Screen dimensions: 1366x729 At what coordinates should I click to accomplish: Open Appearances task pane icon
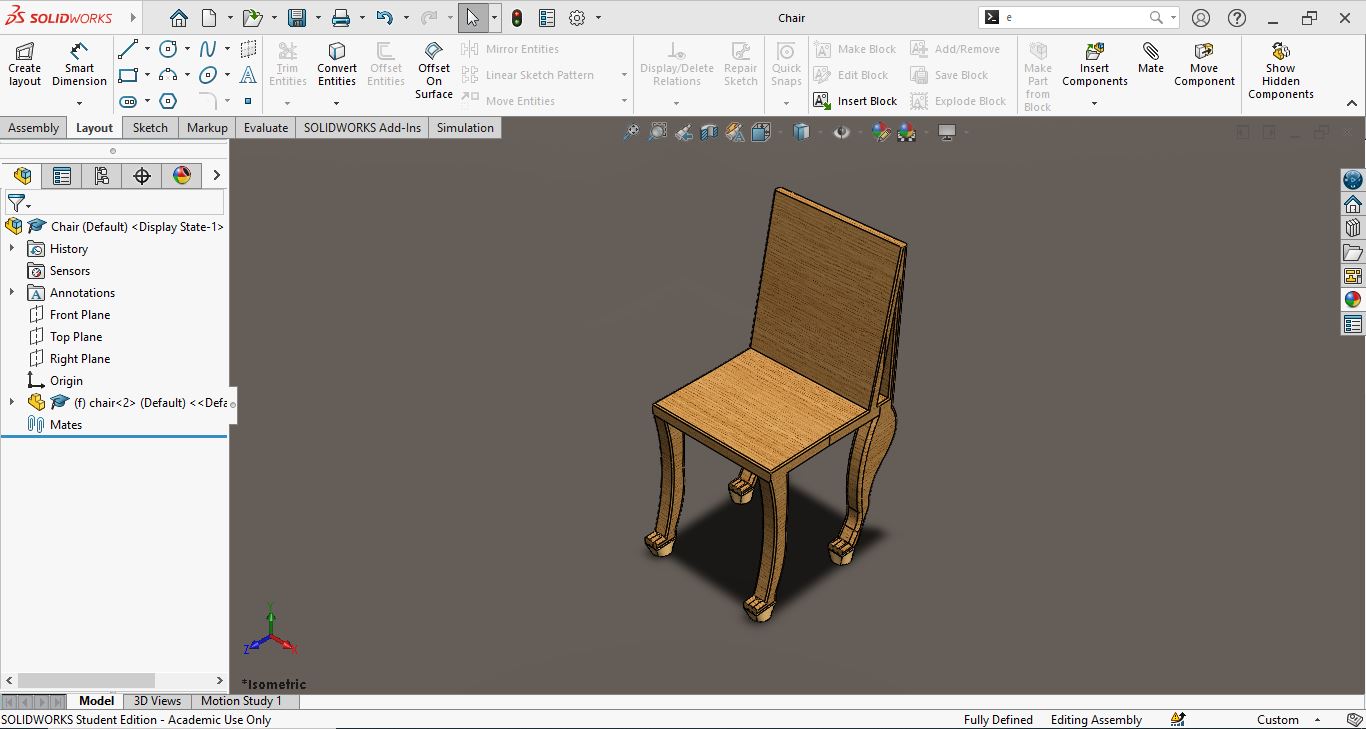click(1353, 300)
